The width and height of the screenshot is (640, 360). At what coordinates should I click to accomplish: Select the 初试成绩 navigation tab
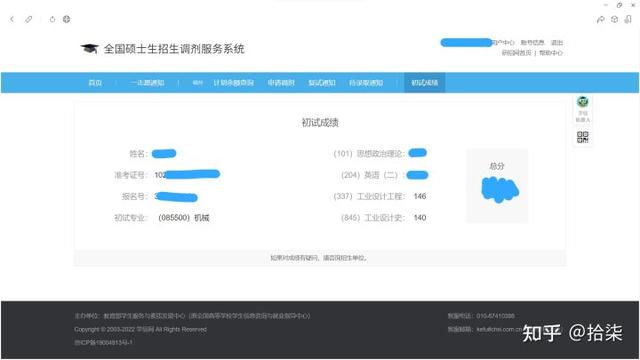[x=424, y=83]
